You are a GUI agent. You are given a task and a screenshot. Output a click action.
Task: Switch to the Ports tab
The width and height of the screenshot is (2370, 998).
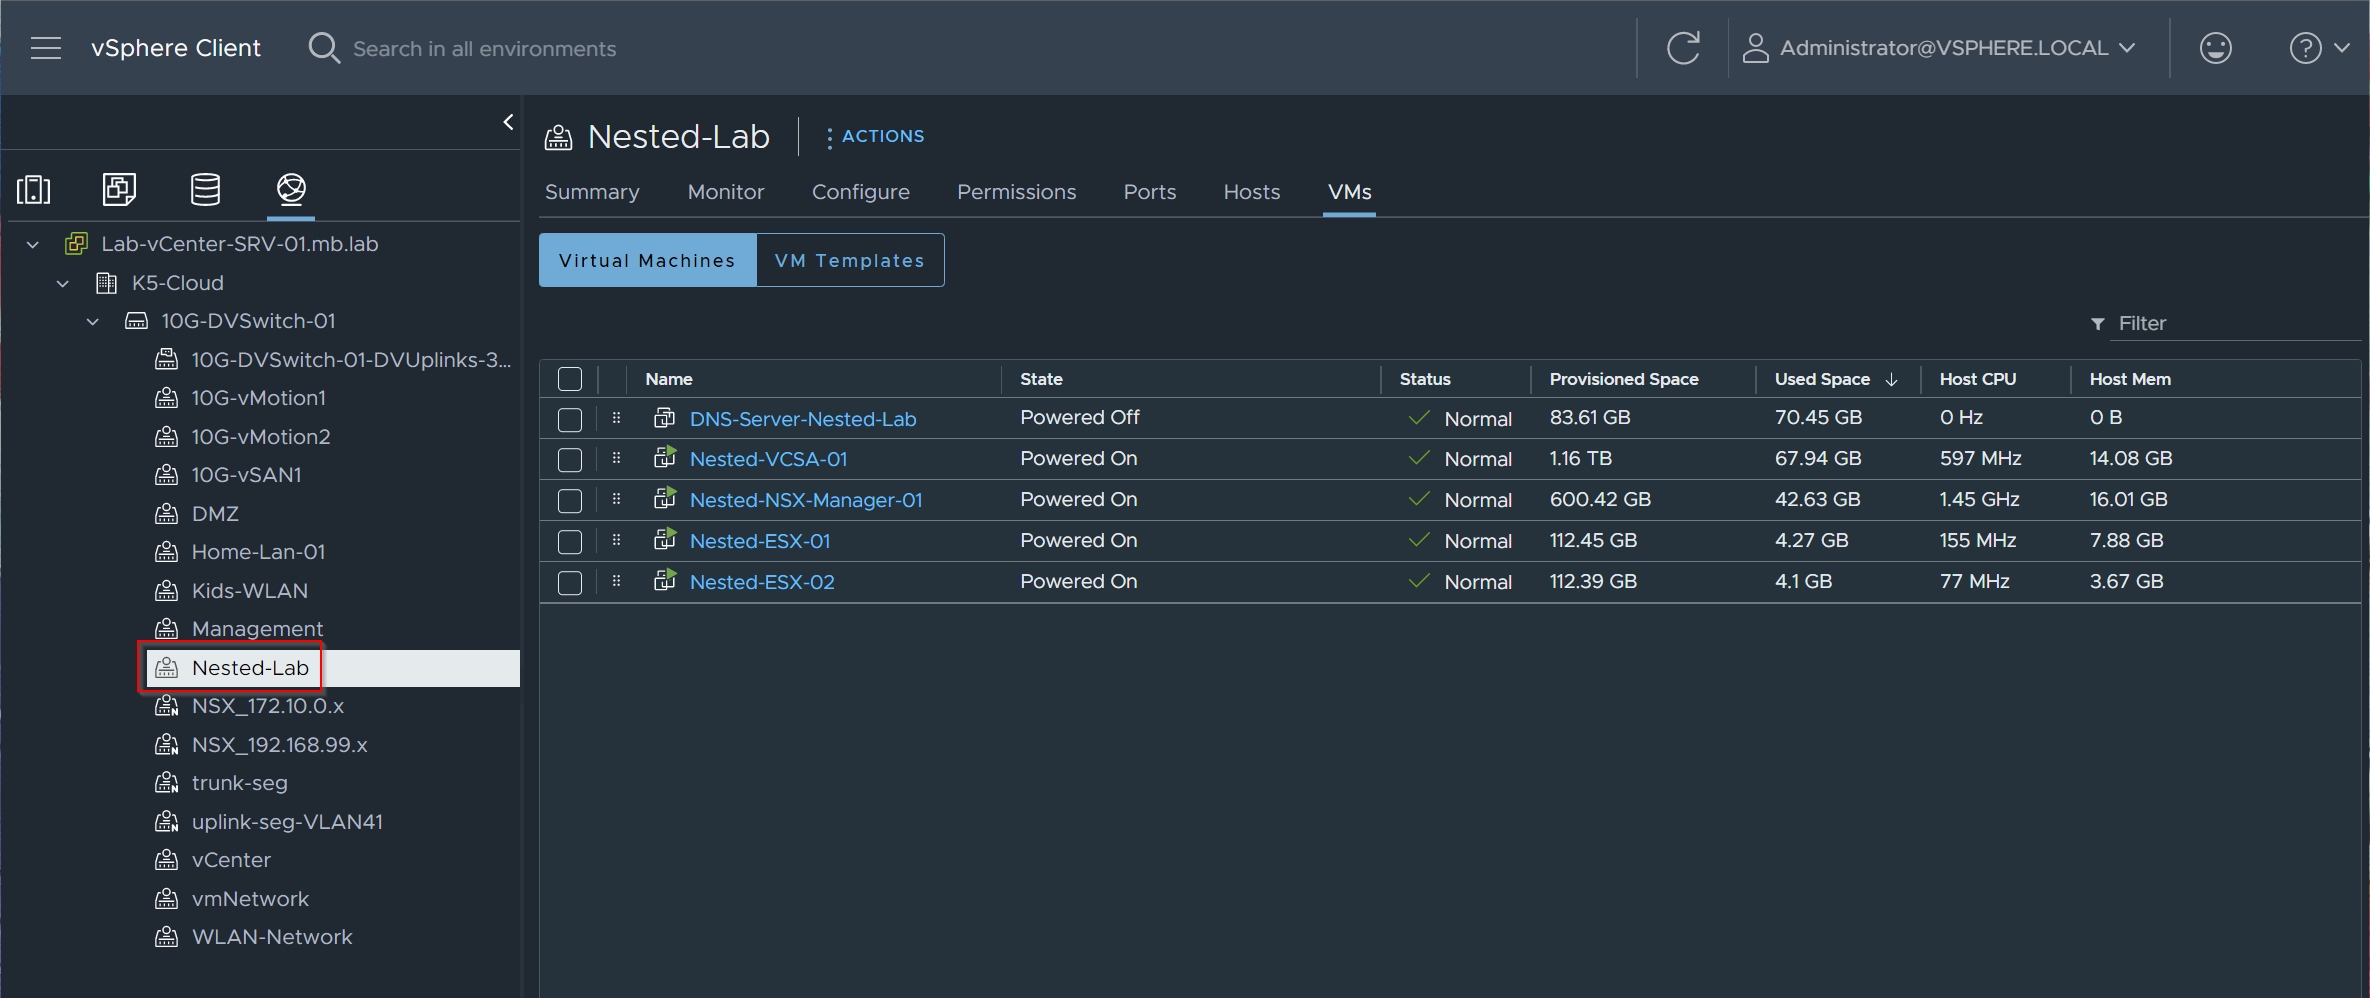coord(1150,192)
